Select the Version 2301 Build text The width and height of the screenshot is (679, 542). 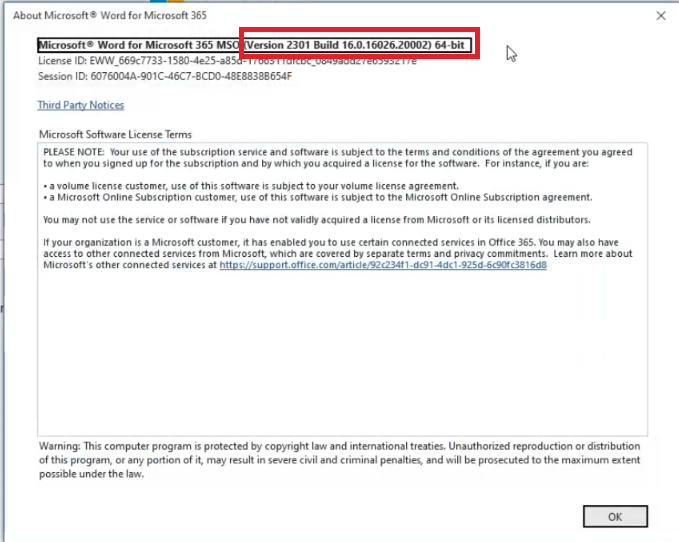354,45
